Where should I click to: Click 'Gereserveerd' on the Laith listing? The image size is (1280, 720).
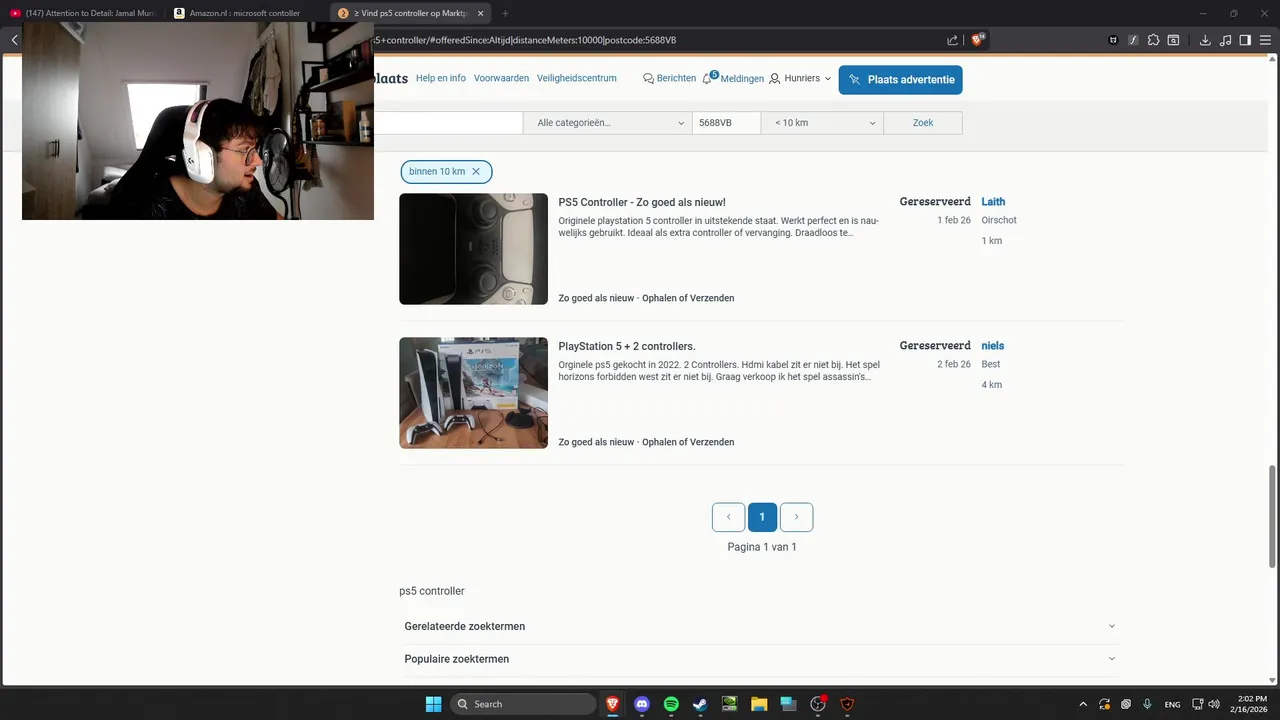pos(935,202)
